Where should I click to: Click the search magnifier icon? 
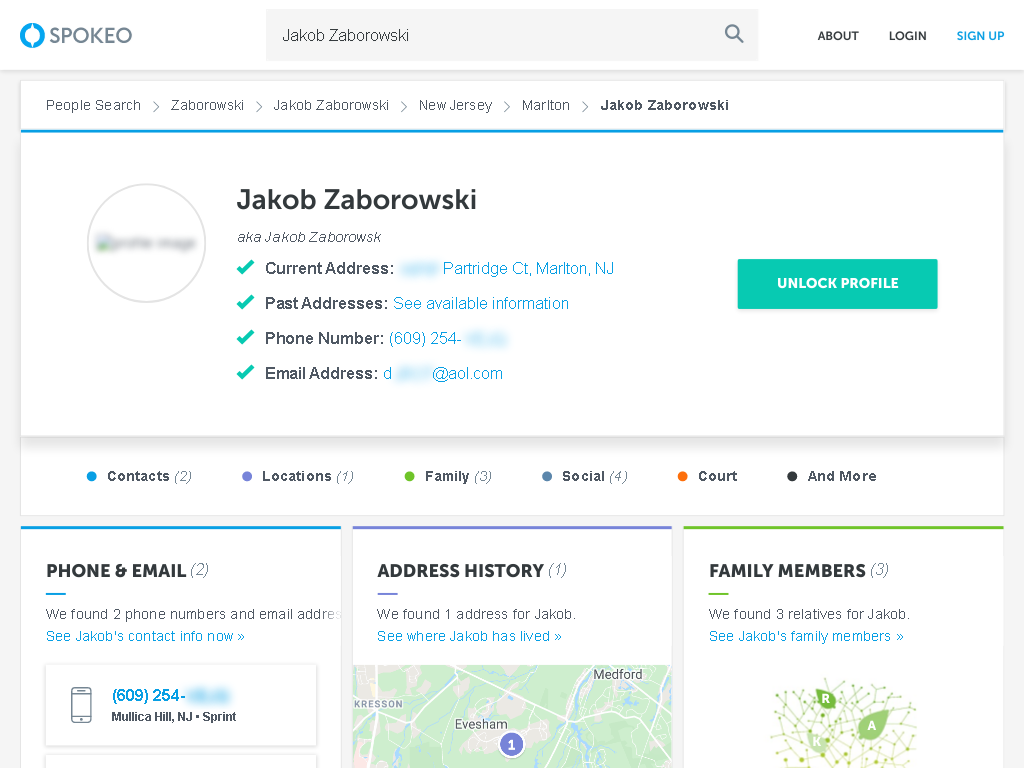[x=734, y=34]
